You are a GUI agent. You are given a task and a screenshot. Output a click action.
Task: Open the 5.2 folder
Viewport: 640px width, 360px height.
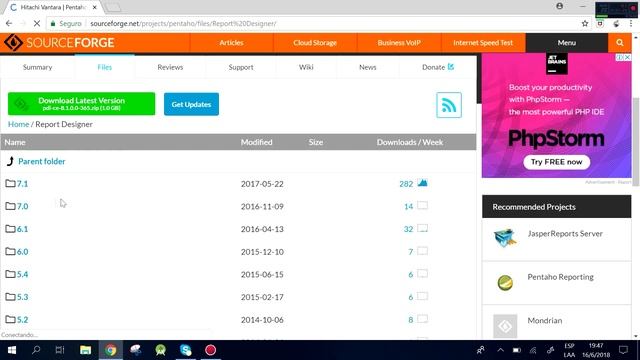tap(22, 320)
